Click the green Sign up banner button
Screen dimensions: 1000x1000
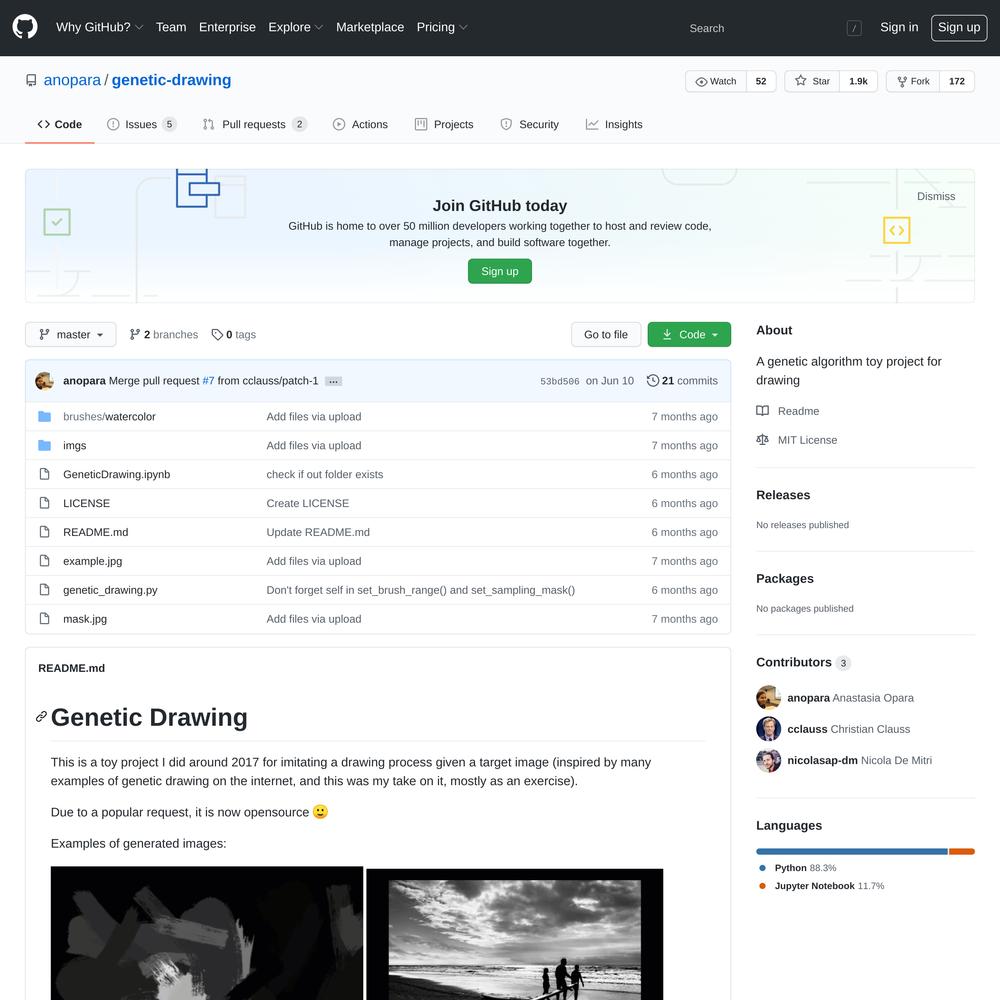(x=499, y=271)
